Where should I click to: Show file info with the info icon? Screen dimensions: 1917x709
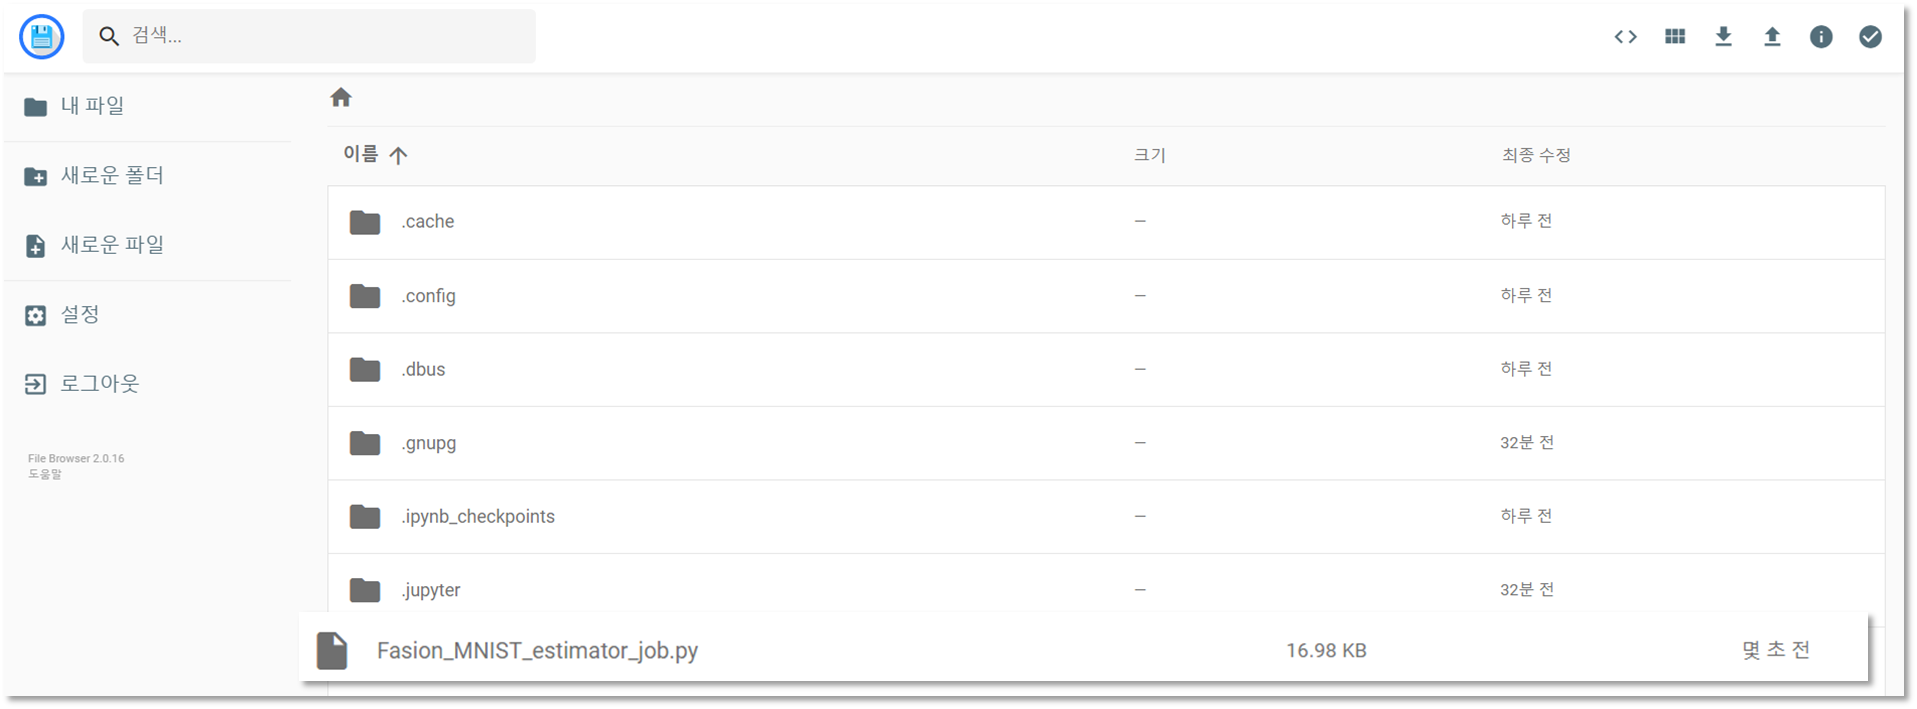[x=1821, y=37]
